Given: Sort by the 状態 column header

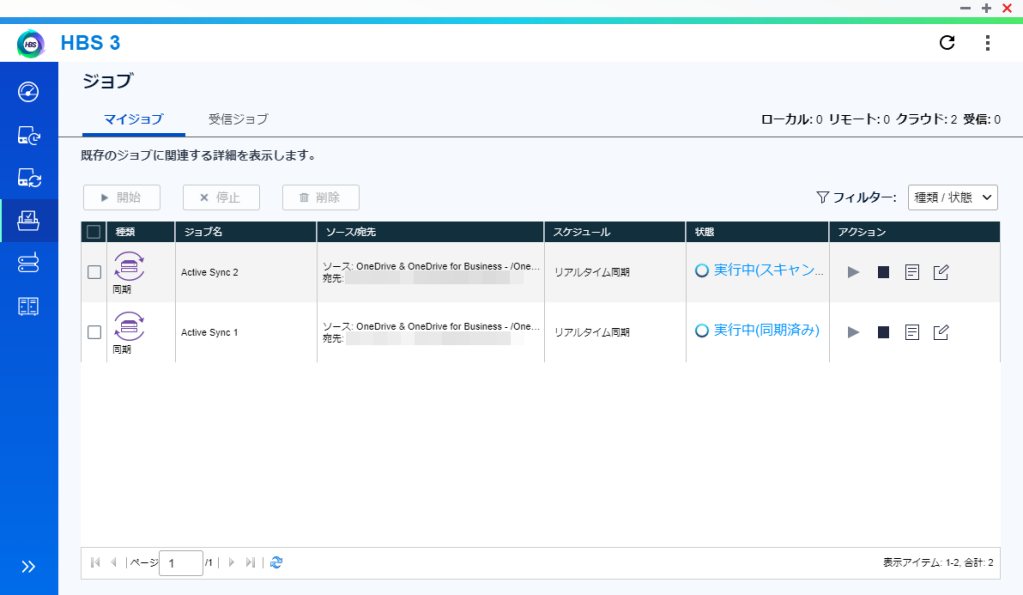Looking at the screenshot, I should 757,232.
